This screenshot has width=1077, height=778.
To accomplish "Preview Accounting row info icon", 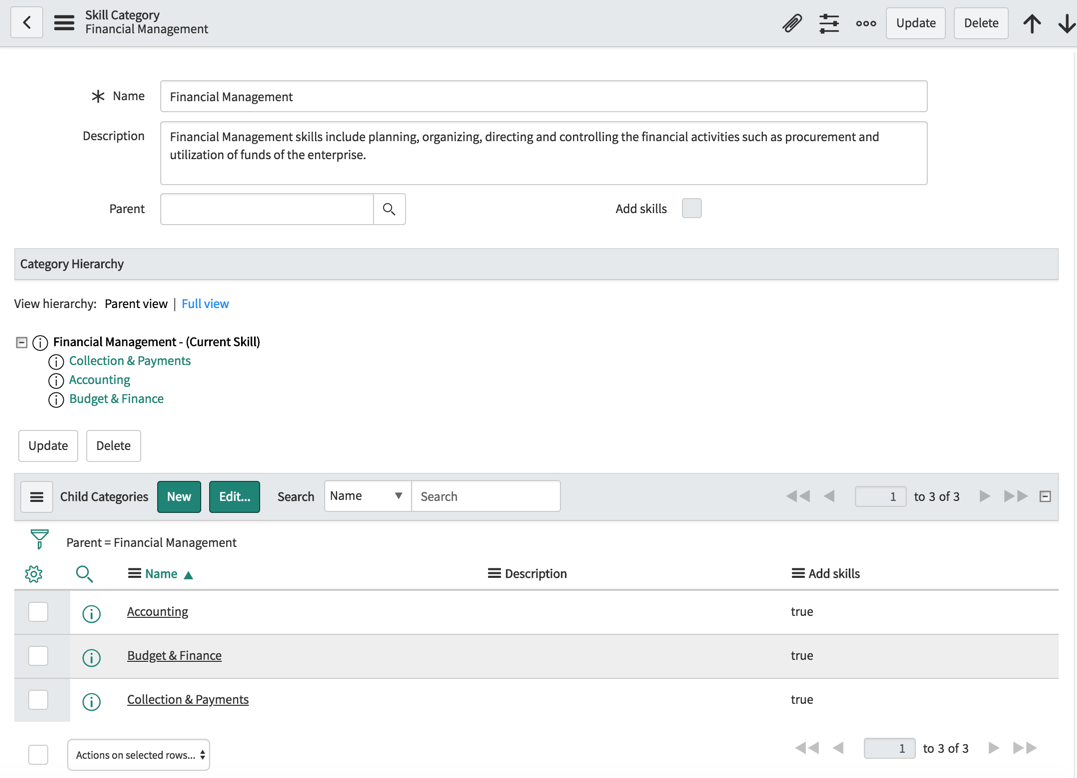I will (91, 613).
